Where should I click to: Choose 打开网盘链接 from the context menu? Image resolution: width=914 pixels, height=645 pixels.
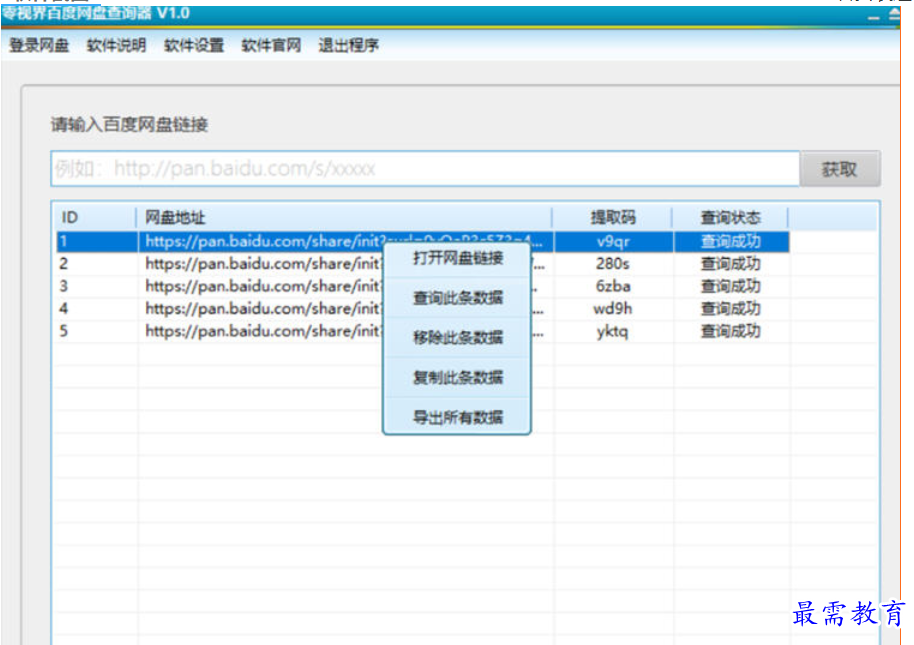point(458,258)
